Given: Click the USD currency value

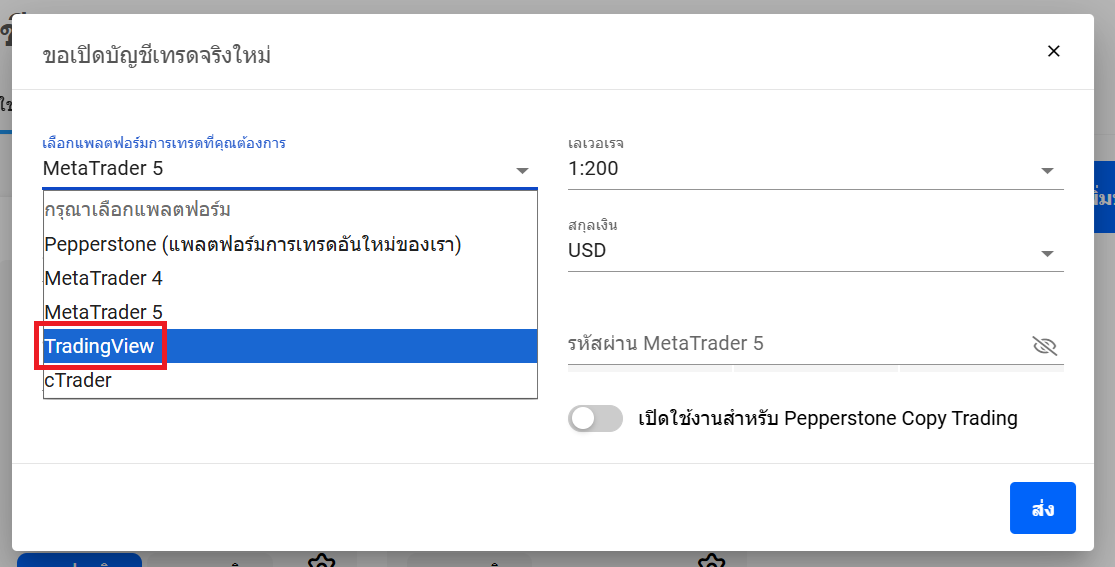Looking at the screenshot, I should [587, 251].
